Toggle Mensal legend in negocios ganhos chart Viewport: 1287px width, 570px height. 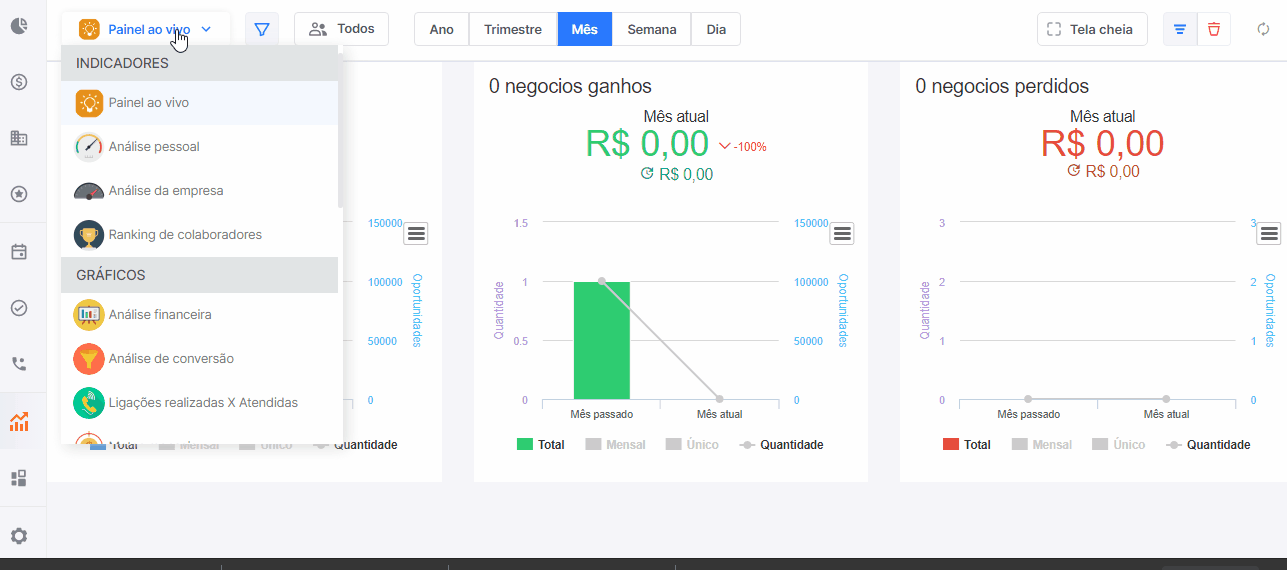(x=616, y=445)
